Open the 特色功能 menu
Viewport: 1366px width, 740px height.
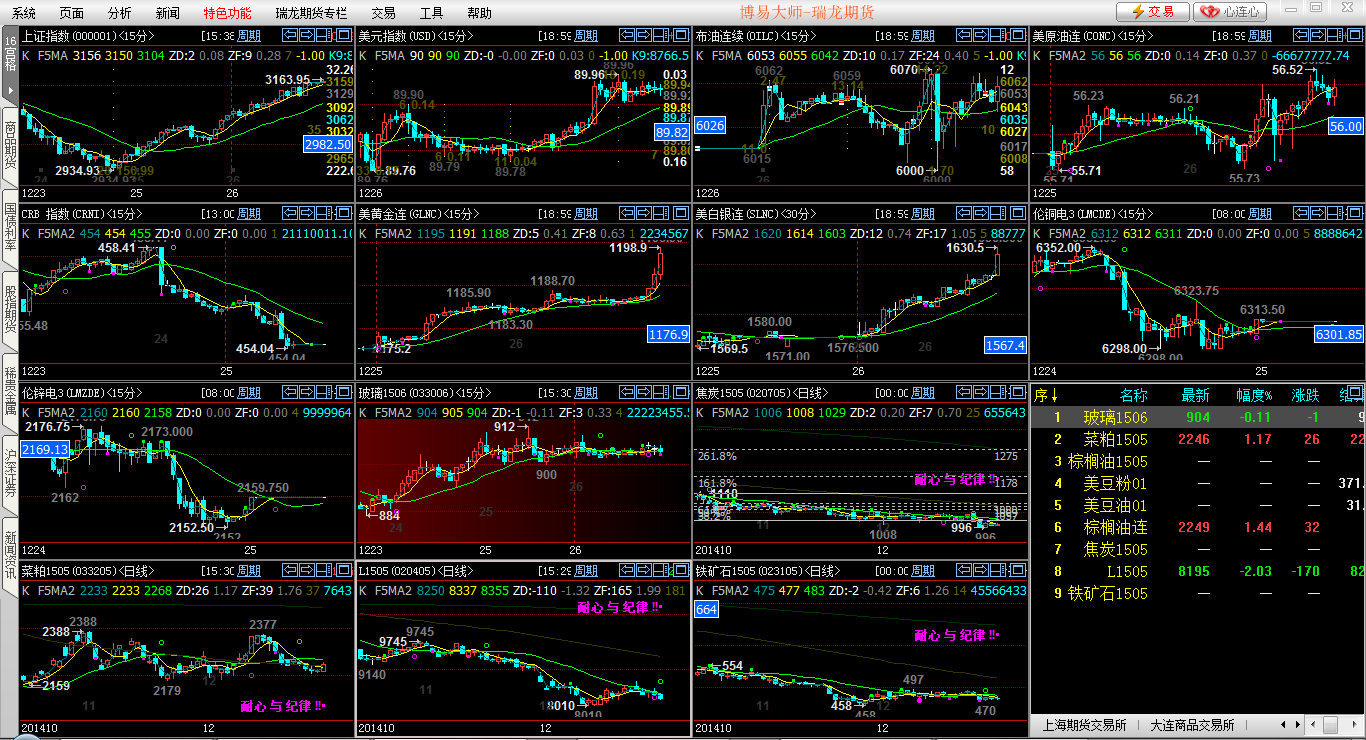(x=227, y=13)
